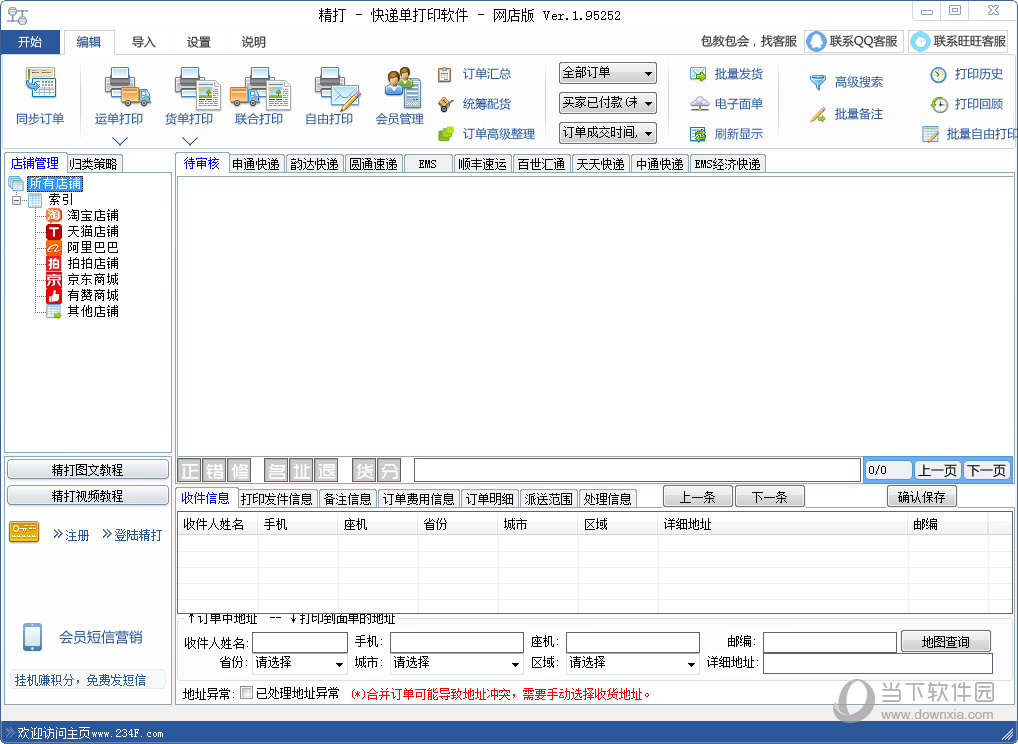Open the 区域 district dropdown
Image resolution: width=1018 pixels, height=744 pixels.
(632, 663)
